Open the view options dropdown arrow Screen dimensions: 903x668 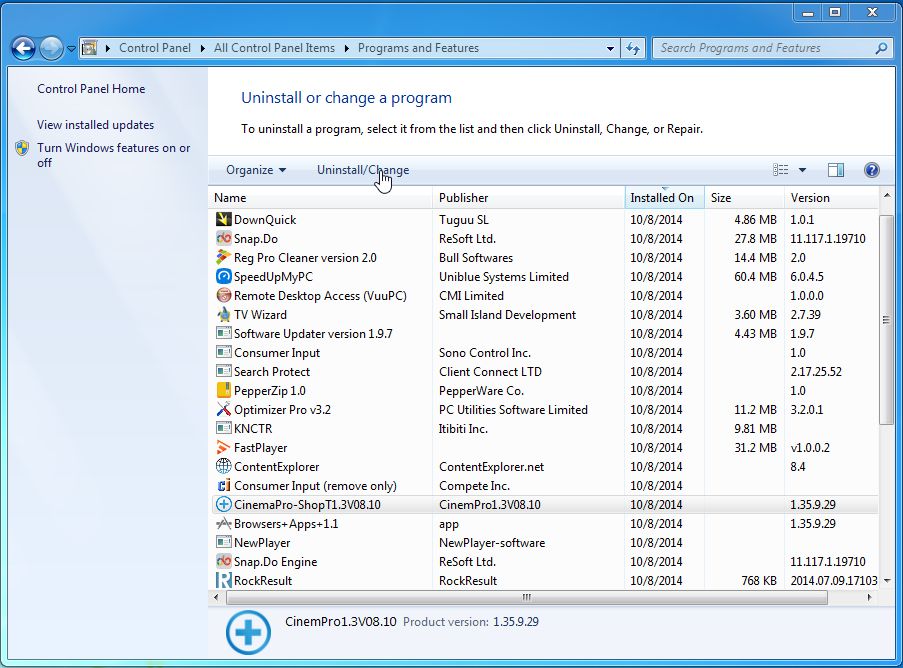pos(802,170)
